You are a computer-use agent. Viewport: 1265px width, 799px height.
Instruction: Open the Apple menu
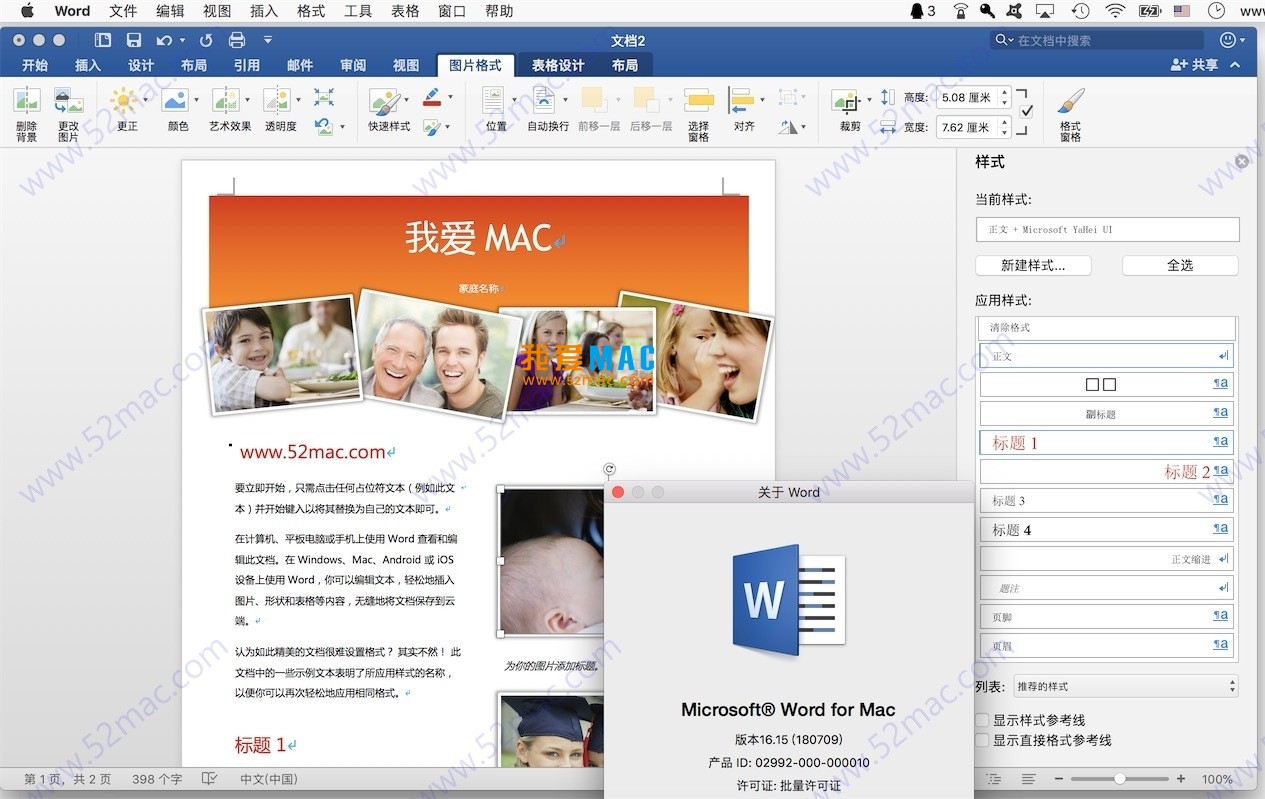point(27,11)
